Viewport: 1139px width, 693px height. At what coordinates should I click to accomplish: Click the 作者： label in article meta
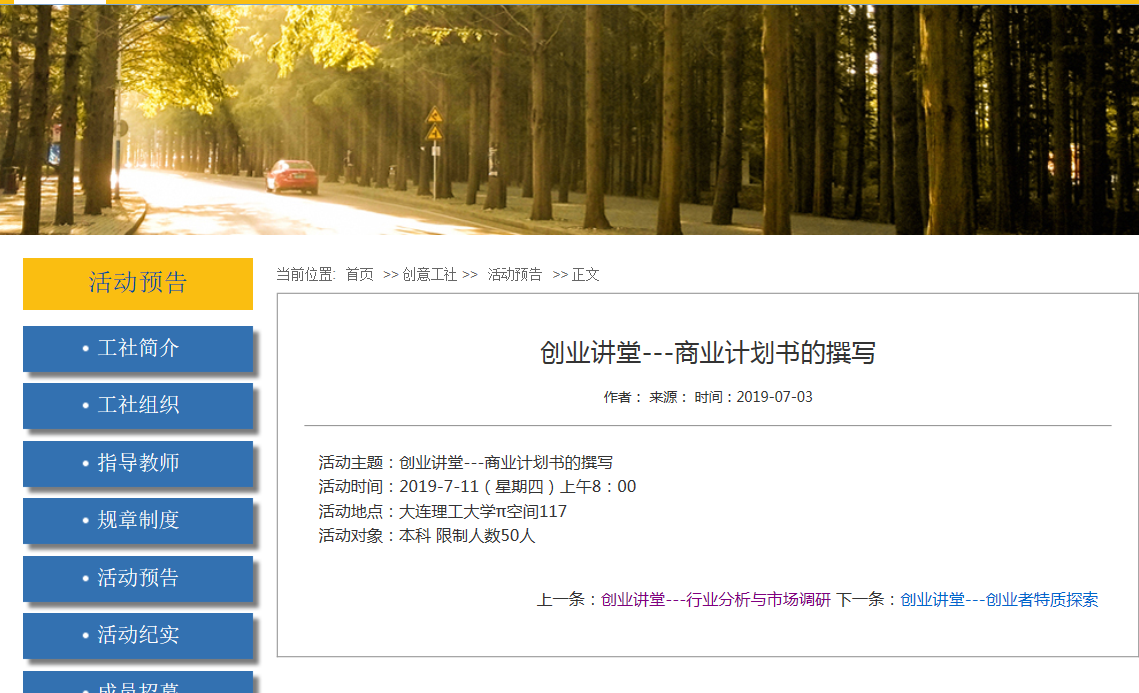[x=623, y=397]
